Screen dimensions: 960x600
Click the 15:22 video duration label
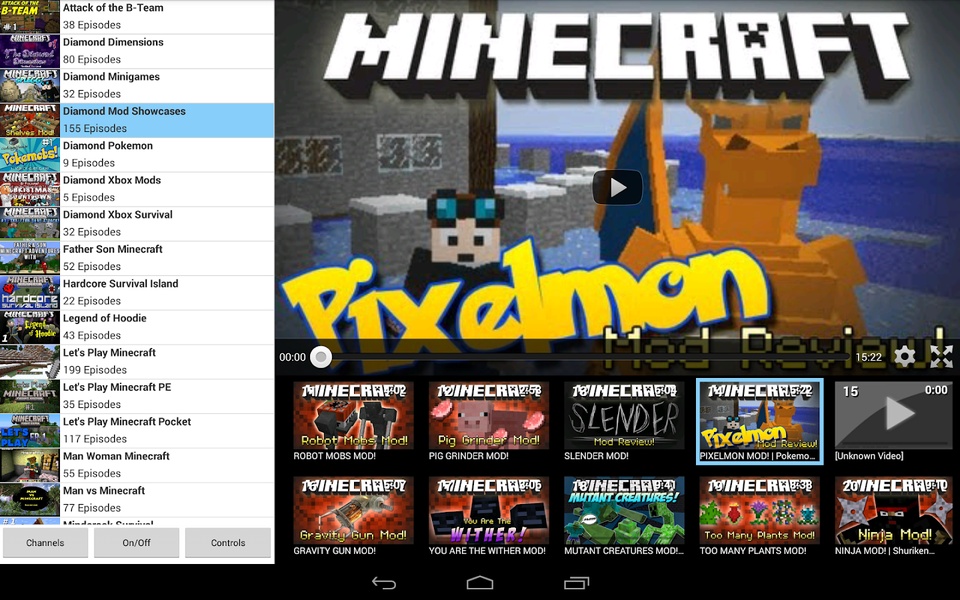coord(868,357)
